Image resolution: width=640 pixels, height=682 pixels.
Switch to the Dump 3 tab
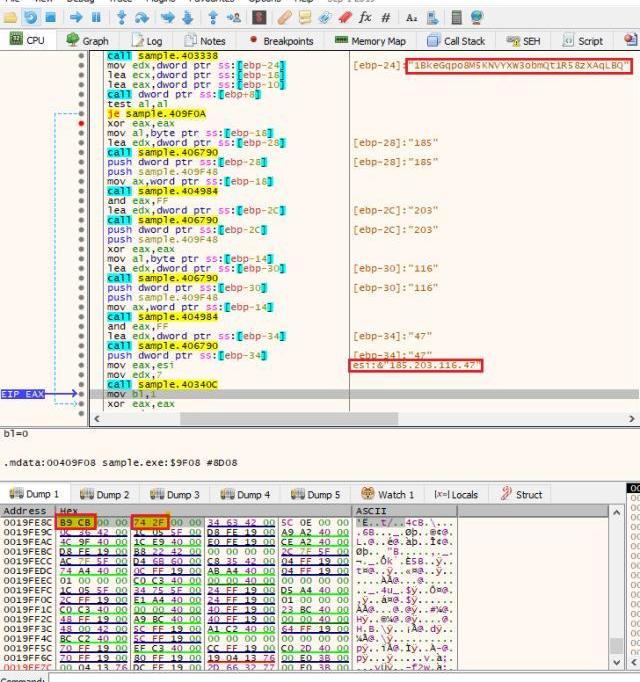pos(175,494)
